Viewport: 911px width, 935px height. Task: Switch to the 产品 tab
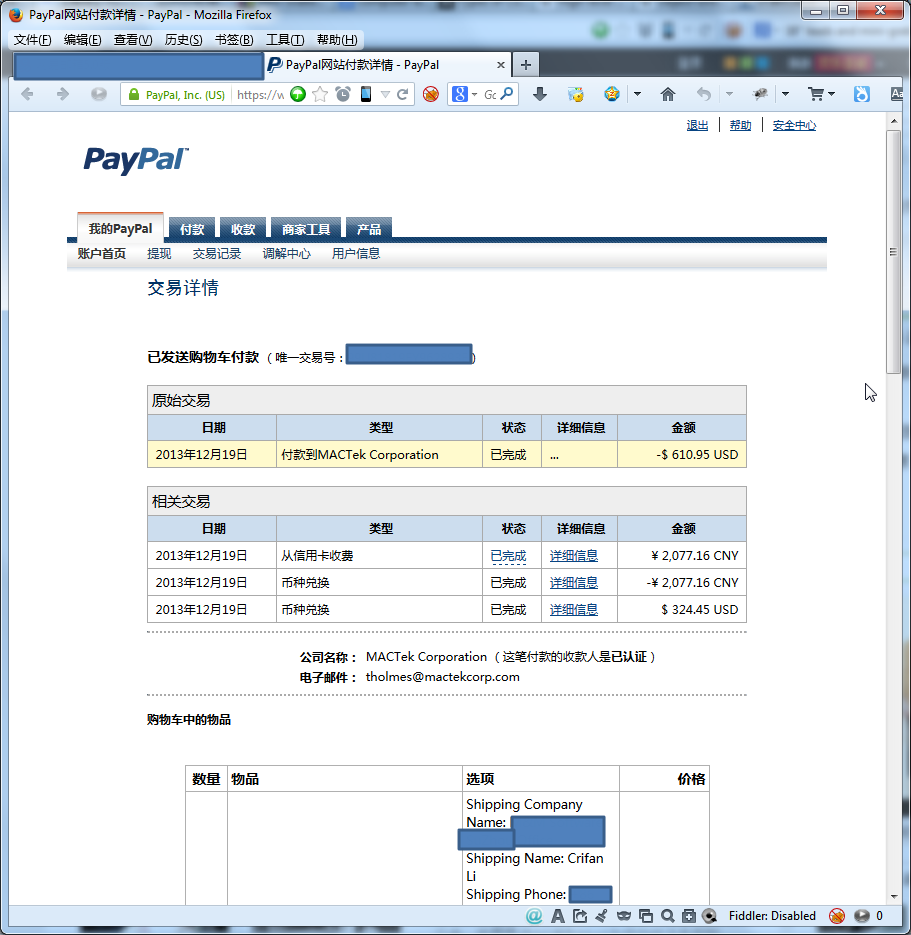369,230
